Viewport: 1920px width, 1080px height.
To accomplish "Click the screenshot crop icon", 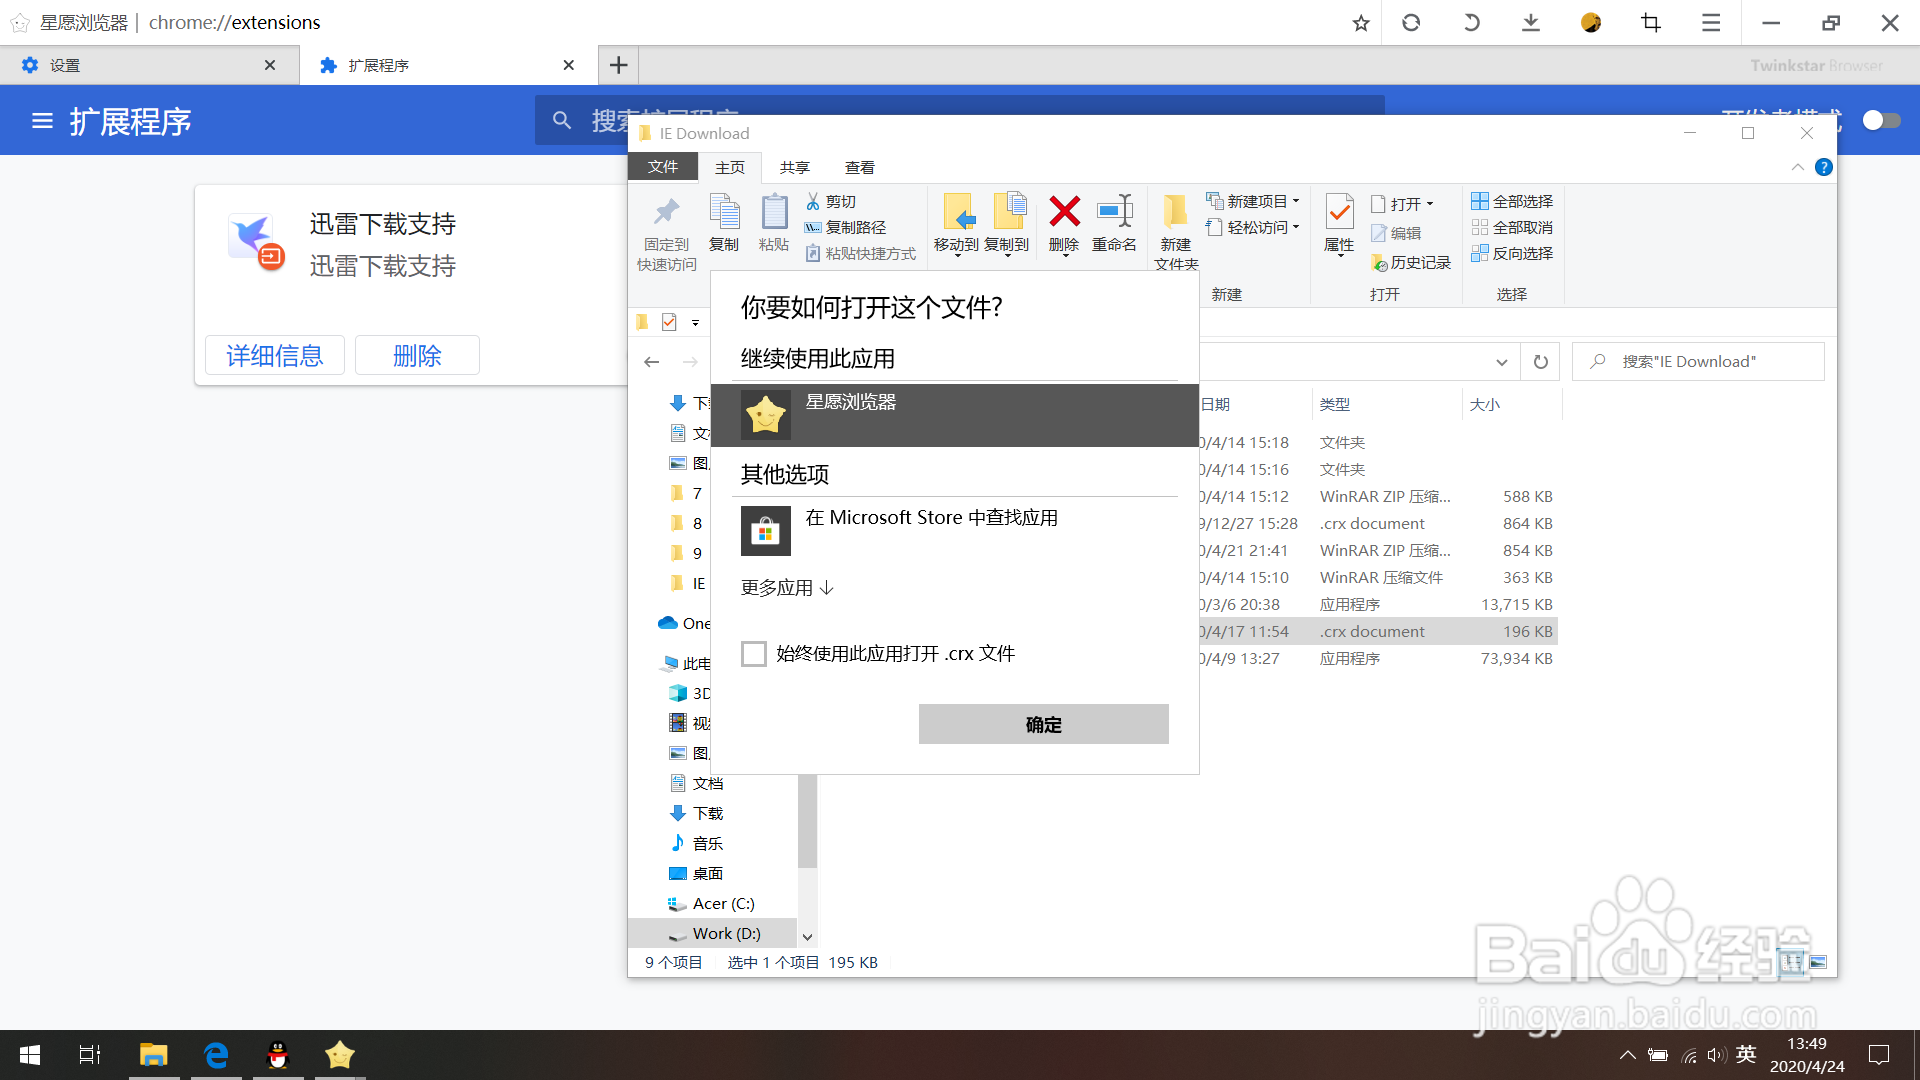I will 1651,22.
